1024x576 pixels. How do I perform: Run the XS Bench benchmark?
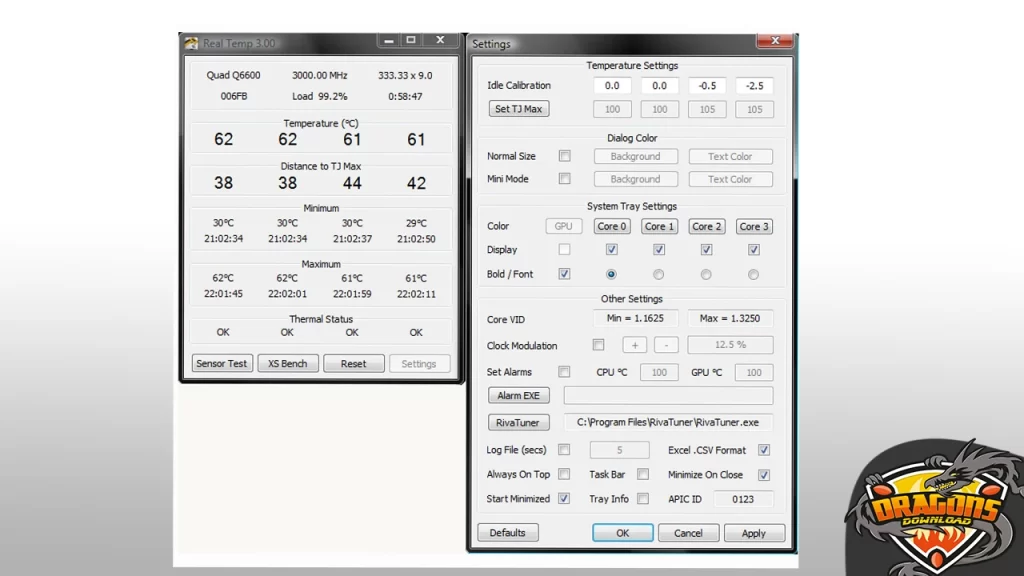[x=288, y=363]
